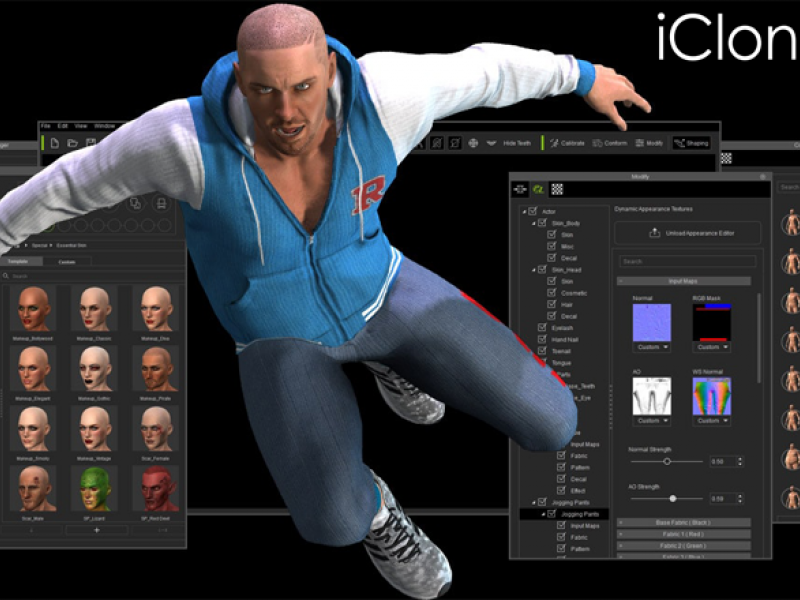Viewport: 800px width, 600px height.
Task: Uncheck the Eyelash checkbox
Action: [543, 328]
